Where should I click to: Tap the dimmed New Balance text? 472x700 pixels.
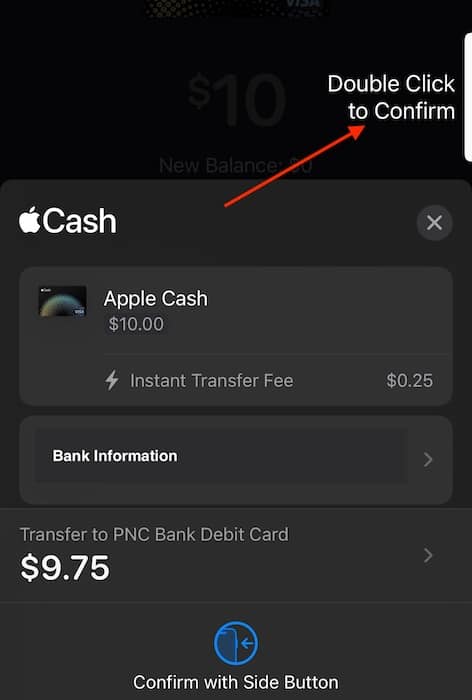[235, 166]
